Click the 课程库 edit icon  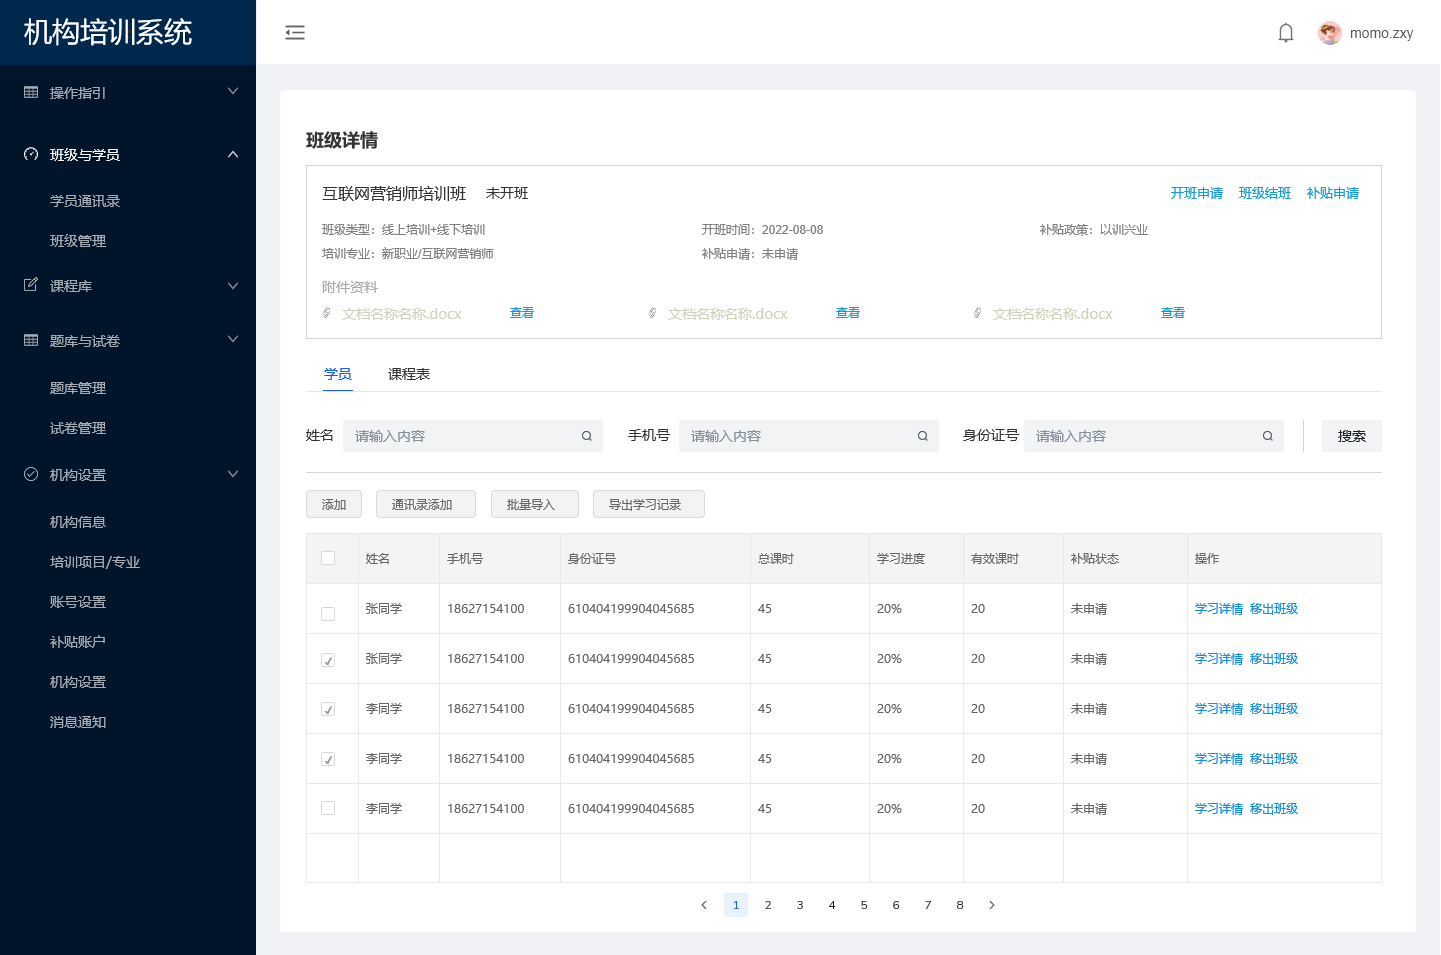[31, 285]
